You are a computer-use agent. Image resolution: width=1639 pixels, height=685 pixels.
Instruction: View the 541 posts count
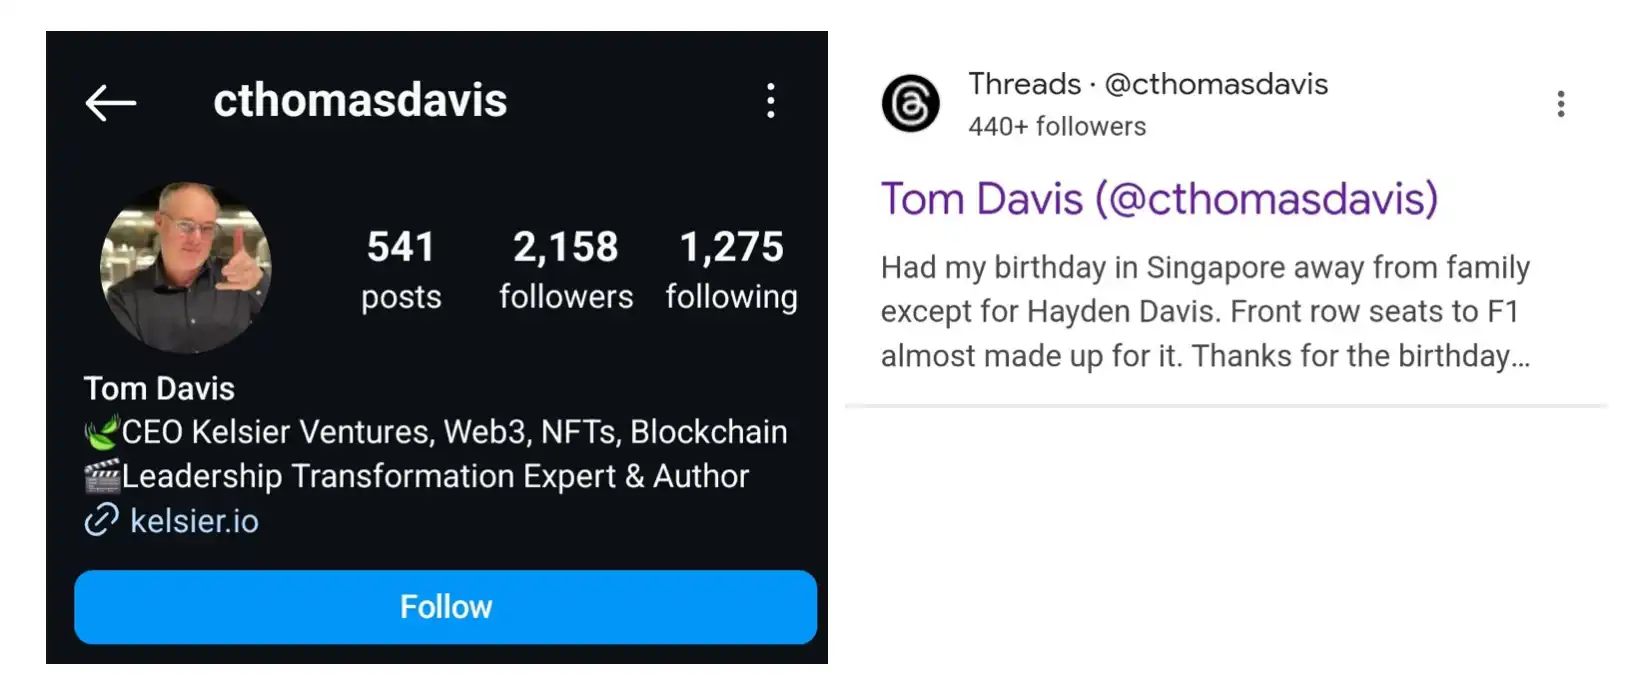[x=401, y=270]
